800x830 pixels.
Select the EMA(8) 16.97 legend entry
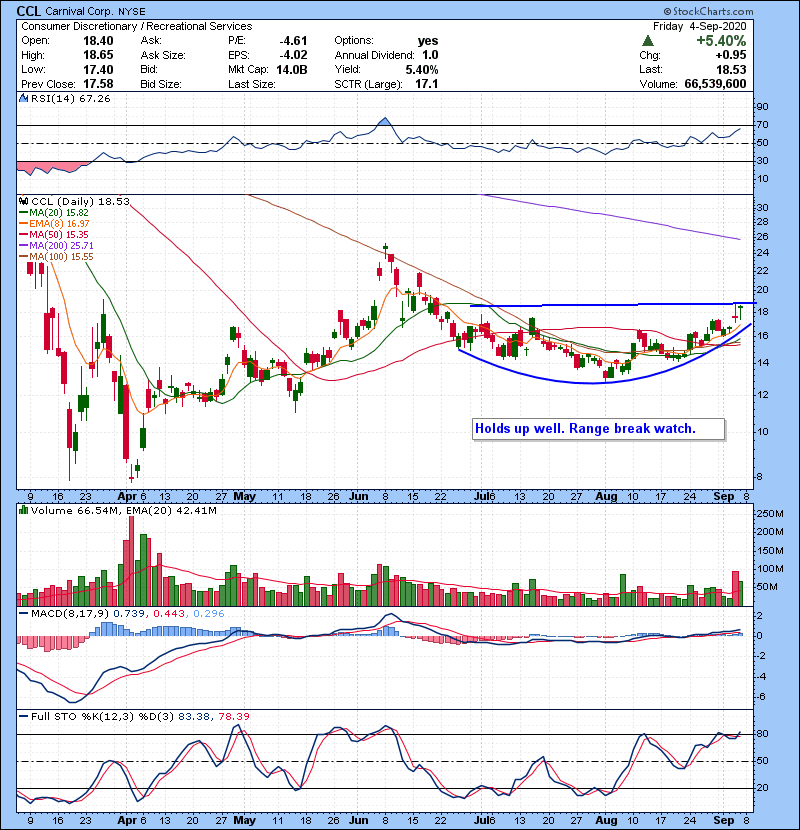click(x=54, y=223)
